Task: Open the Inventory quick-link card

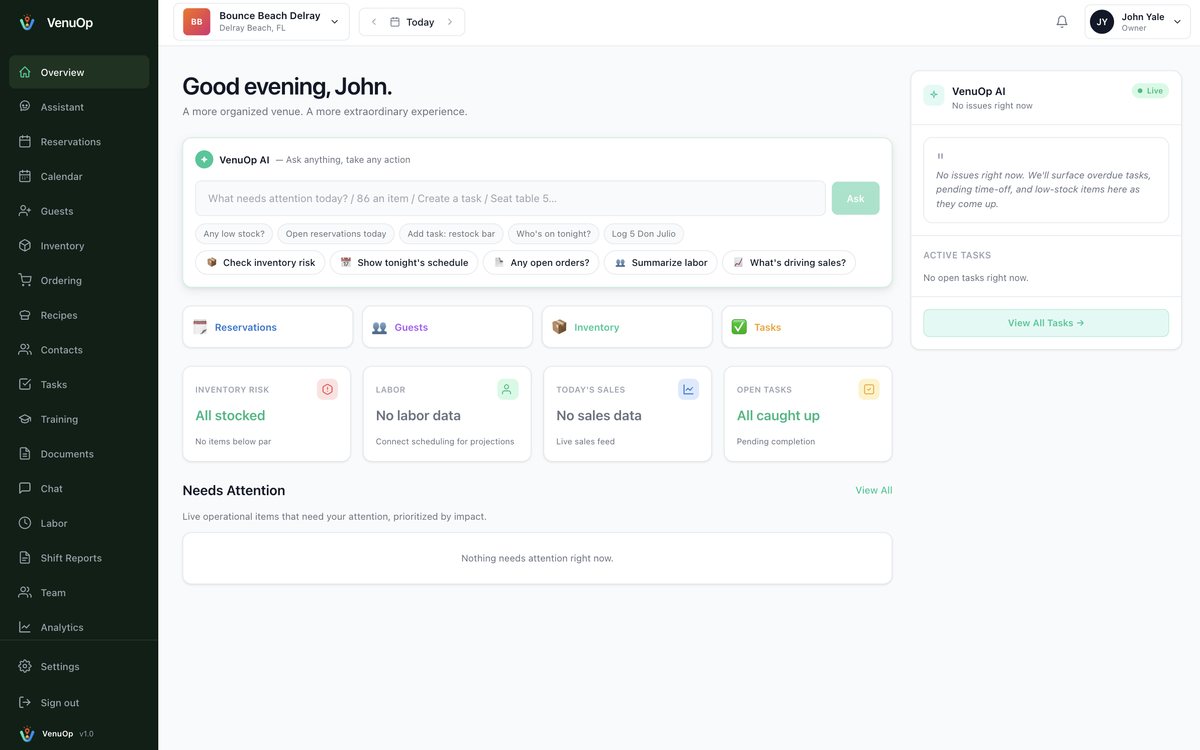Action: pos(627,327)
